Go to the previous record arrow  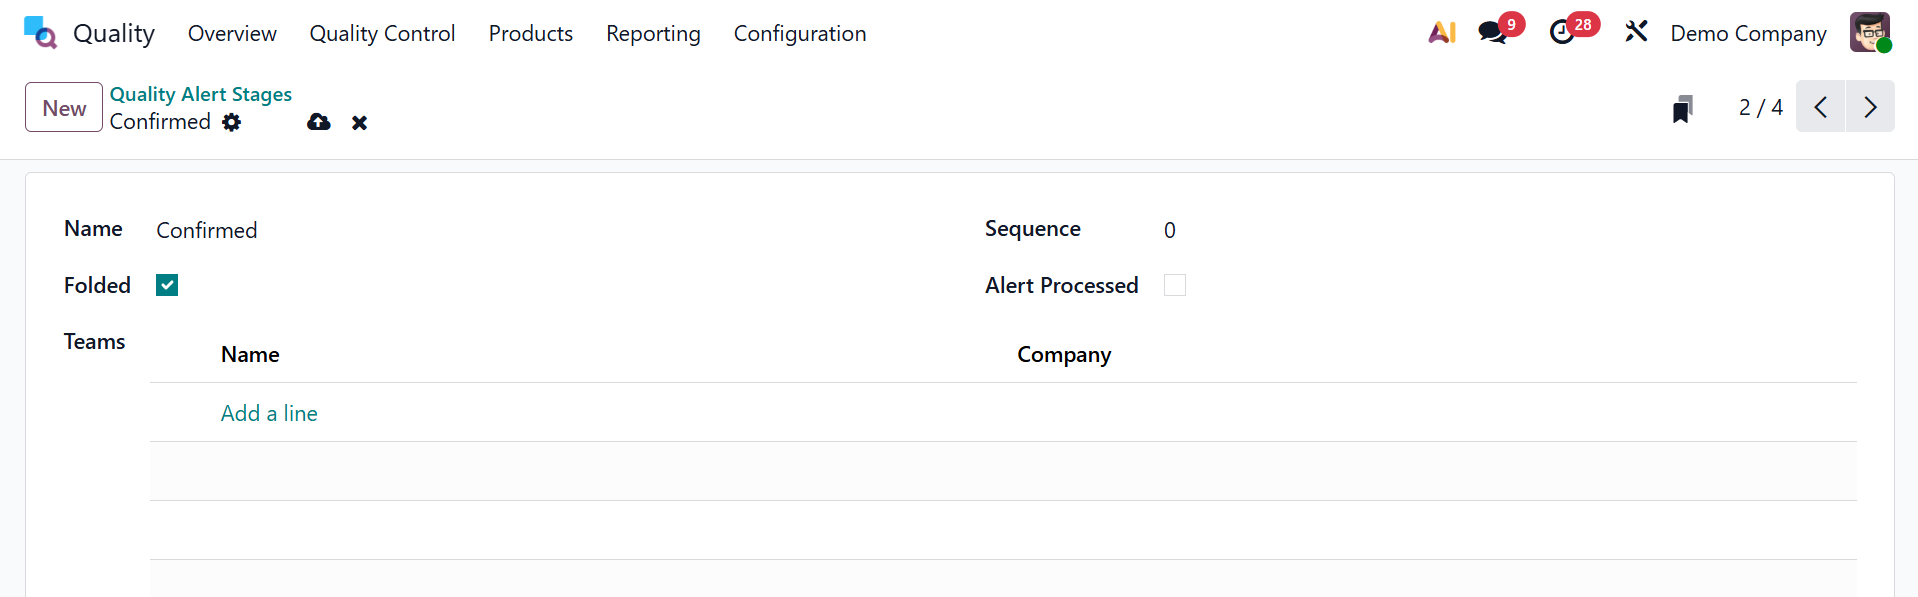point(1821,107)
